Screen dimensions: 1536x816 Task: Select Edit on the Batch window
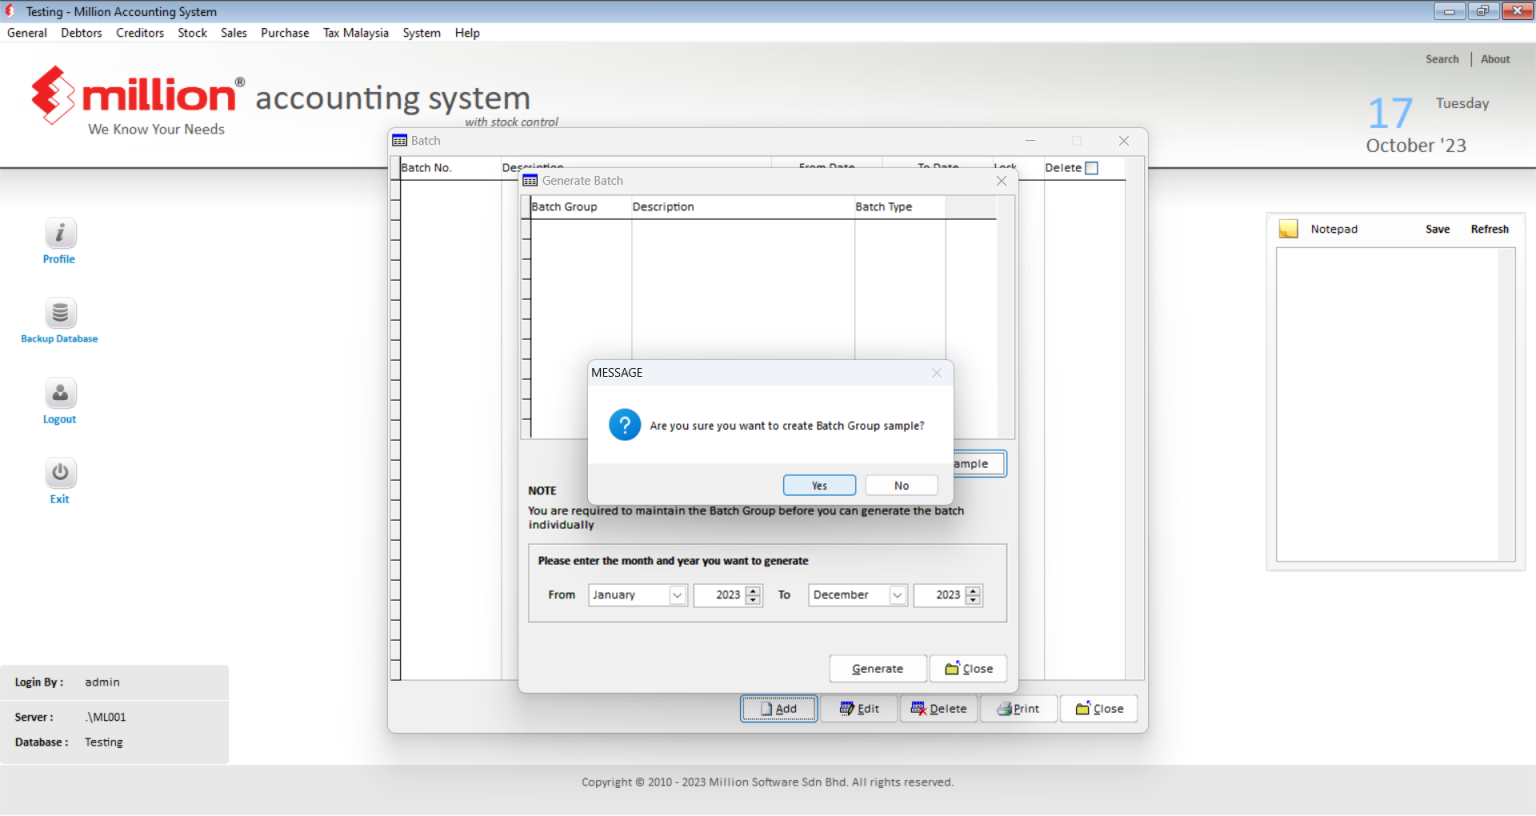859,708
